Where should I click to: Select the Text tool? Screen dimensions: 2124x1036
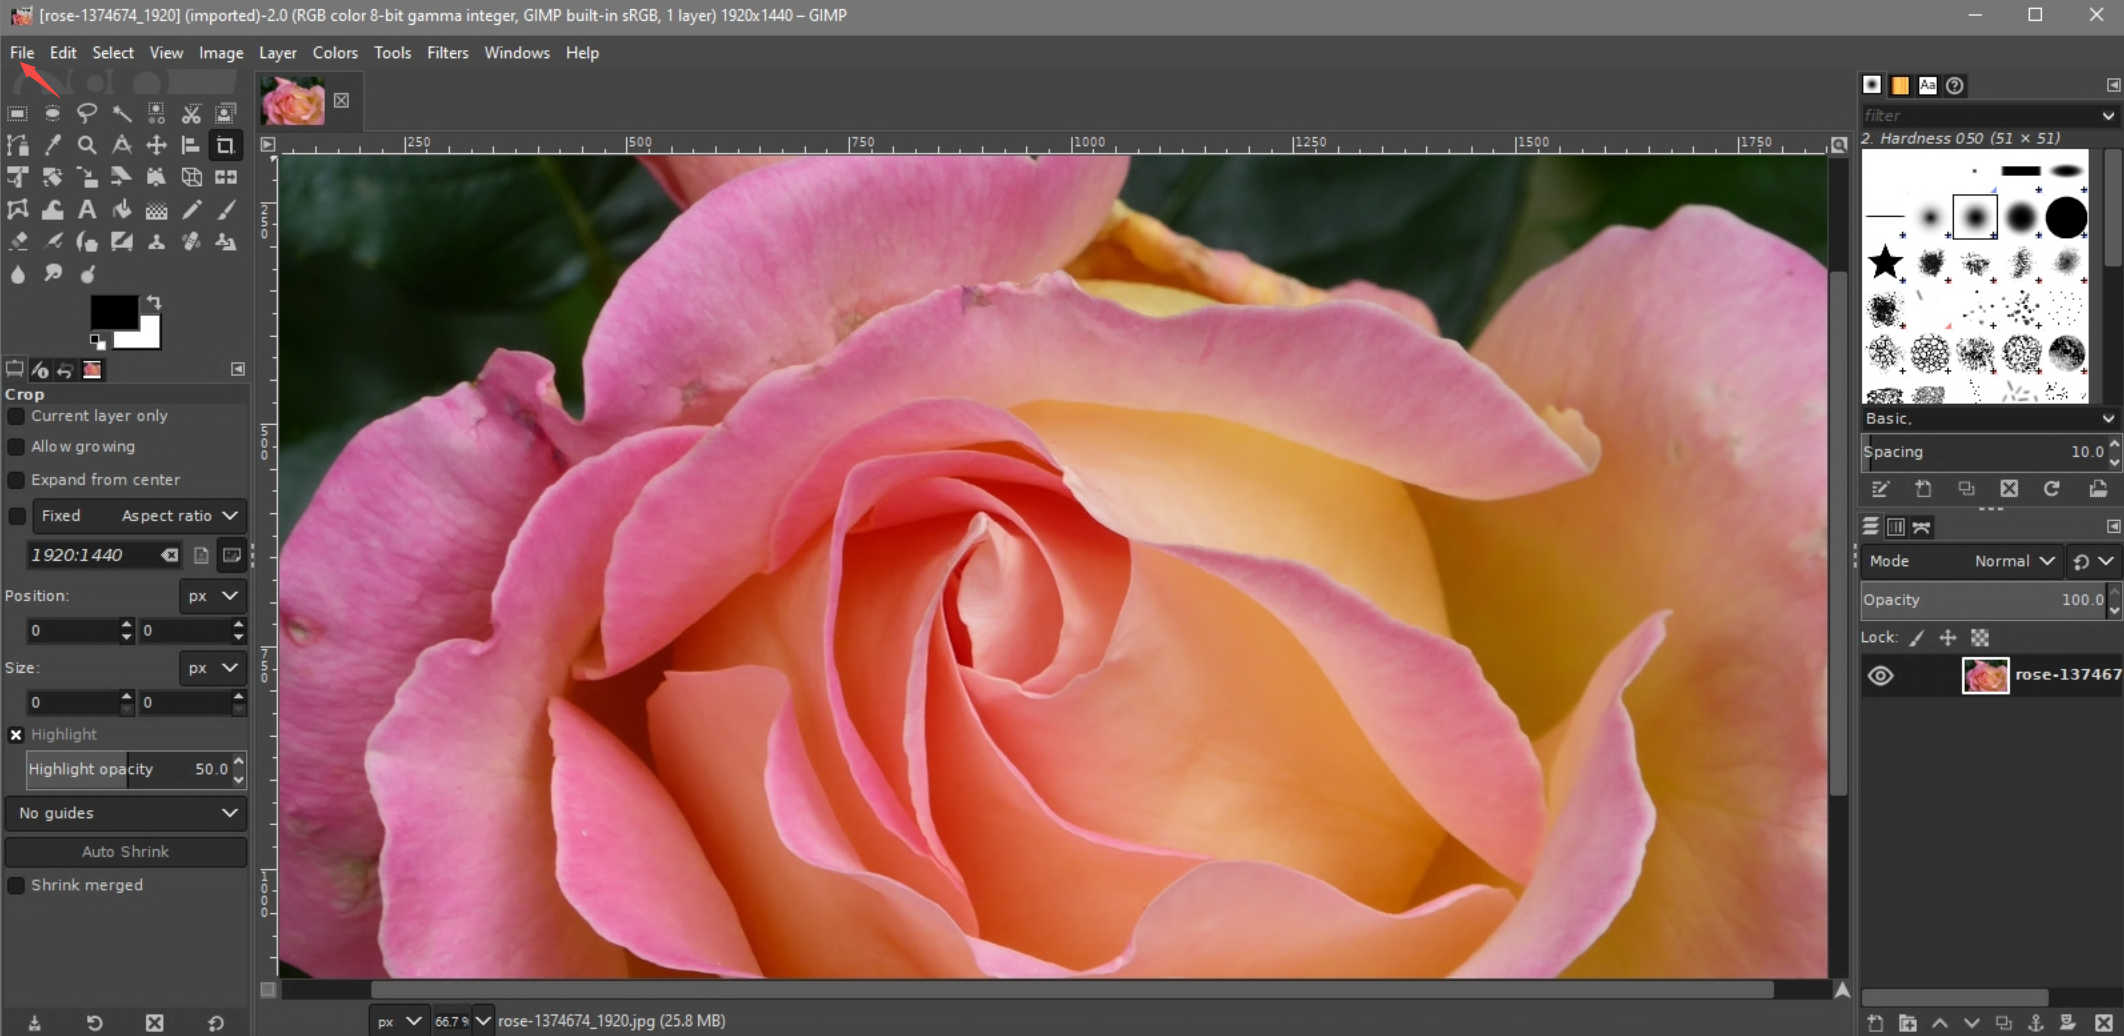[x=87, y=210]
